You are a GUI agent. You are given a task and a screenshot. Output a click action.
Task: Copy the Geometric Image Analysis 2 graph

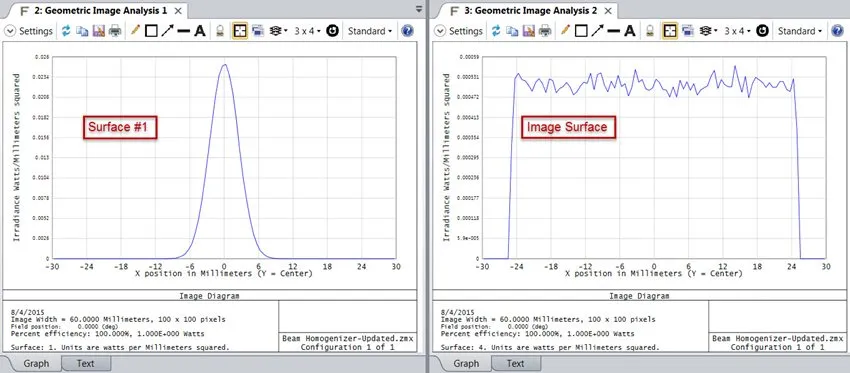point(512,31)
